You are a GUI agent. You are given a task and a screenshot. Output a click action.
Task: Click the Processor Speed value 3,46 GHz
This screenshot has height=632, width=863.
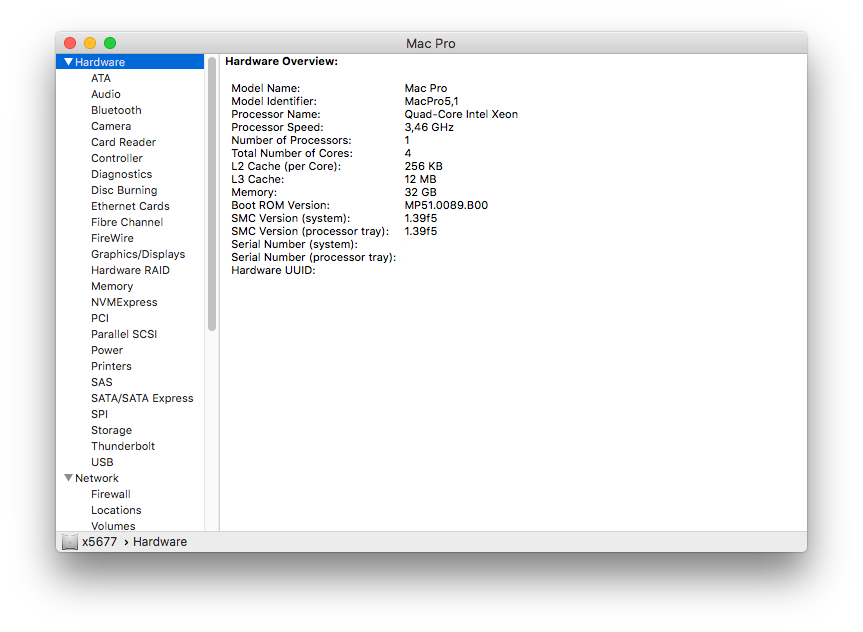coord(429,127)
